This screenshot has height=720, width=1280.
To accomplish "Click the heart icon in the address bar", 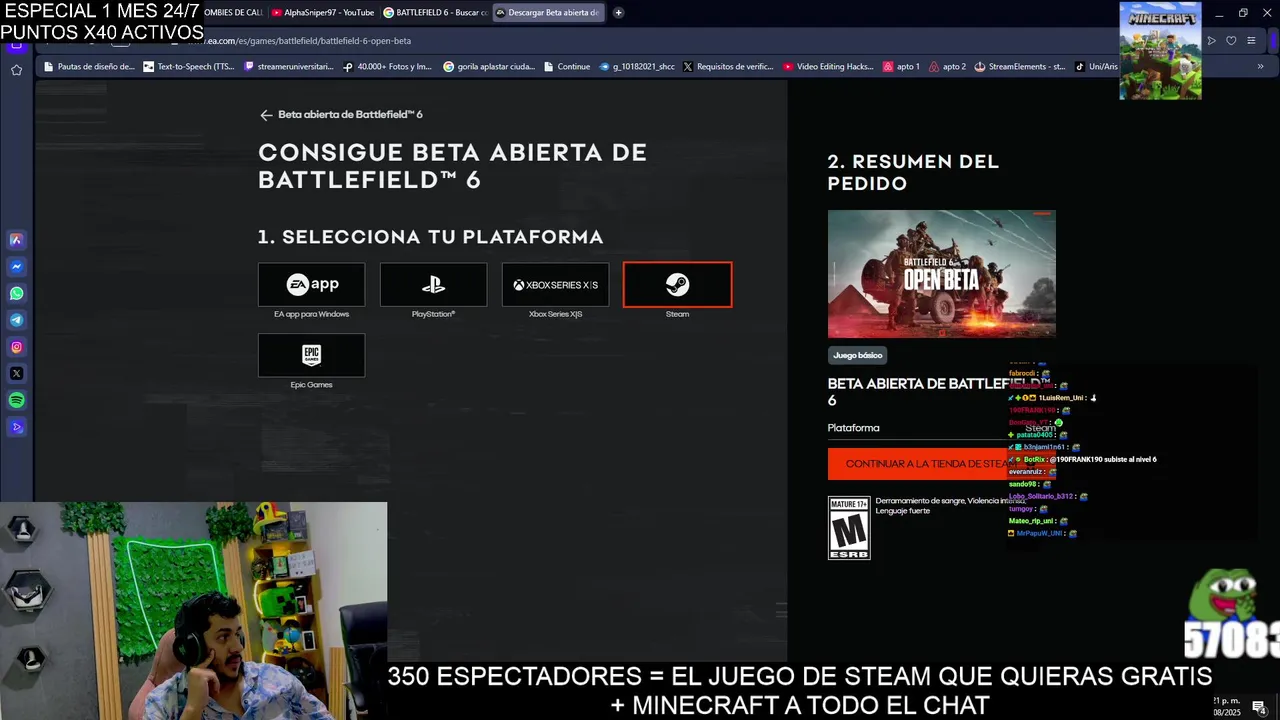I will pyautogui.click(x=1231, y=41).
